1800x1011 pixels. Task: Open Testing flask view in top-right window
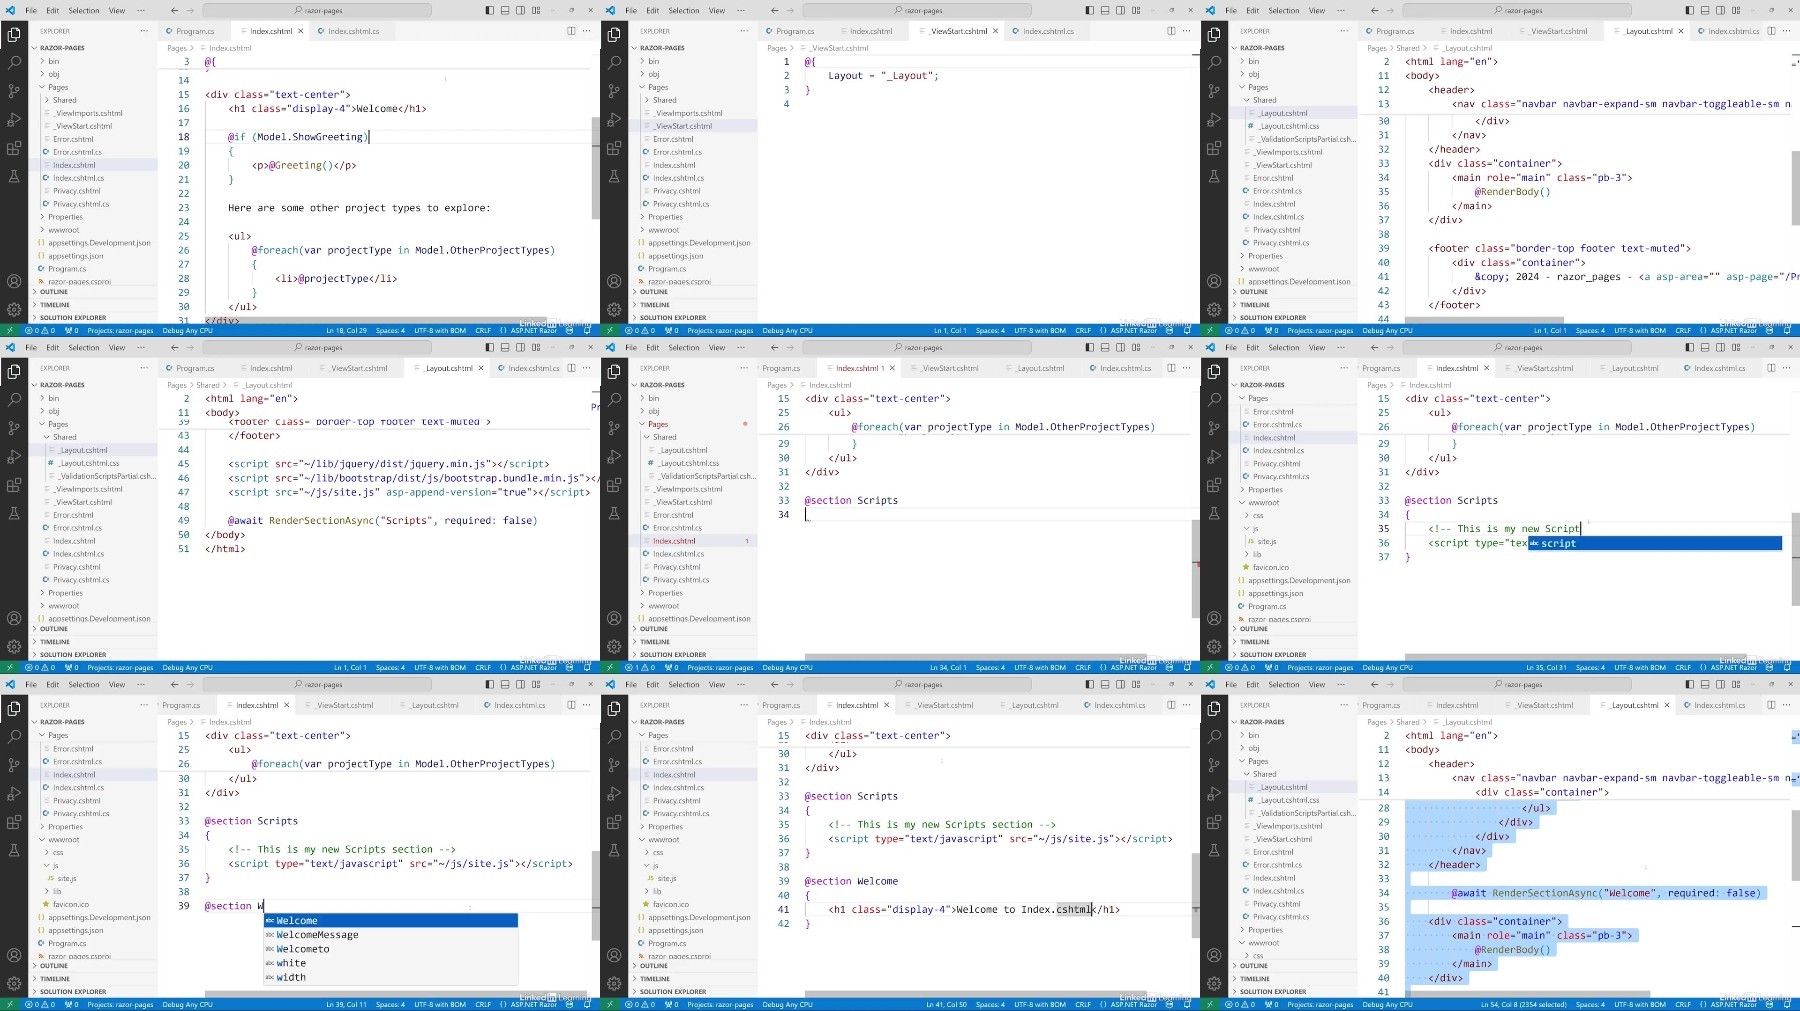click(1214, 176)
